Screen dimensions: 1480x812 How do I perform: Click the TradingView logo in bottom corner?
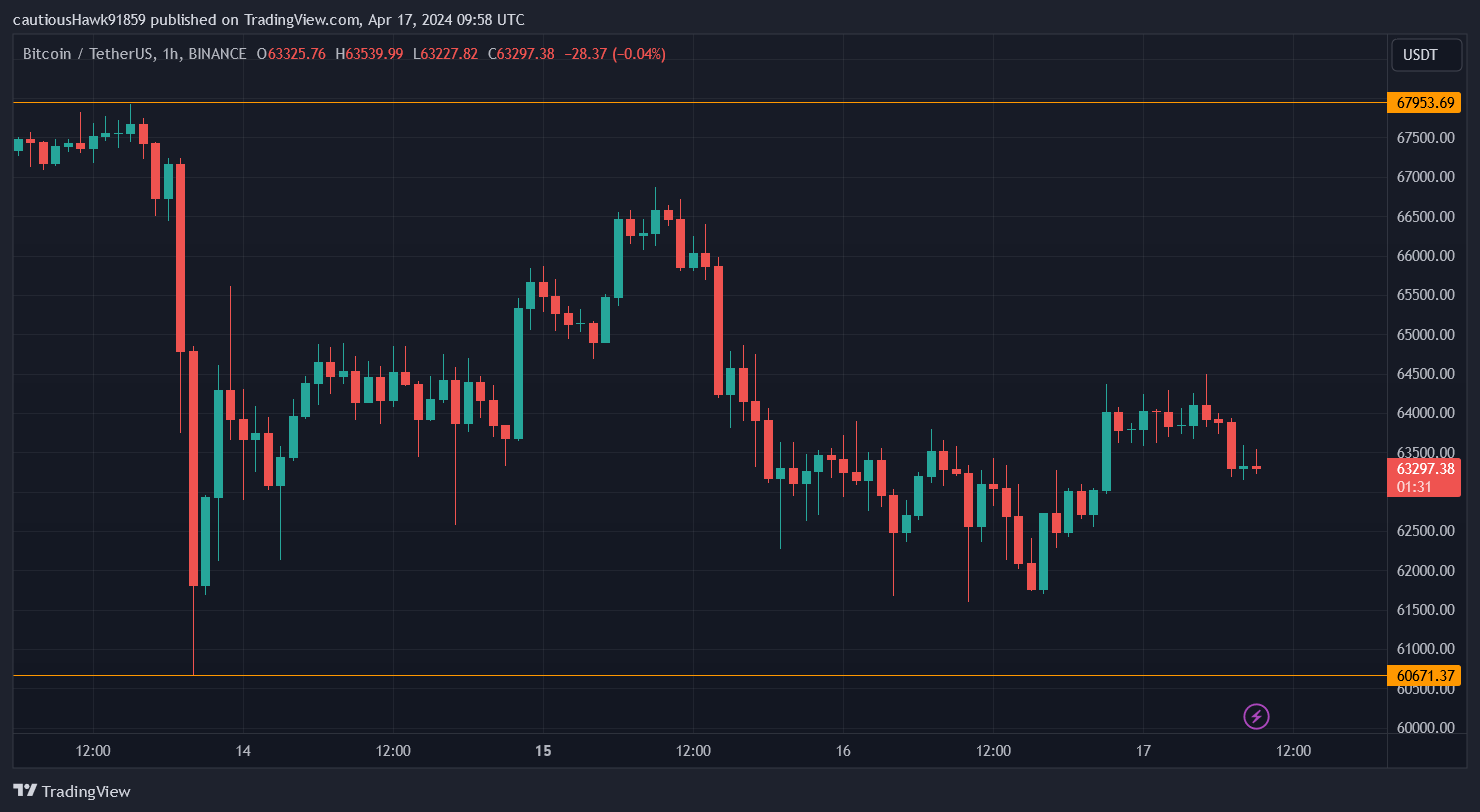click(70, 791)
